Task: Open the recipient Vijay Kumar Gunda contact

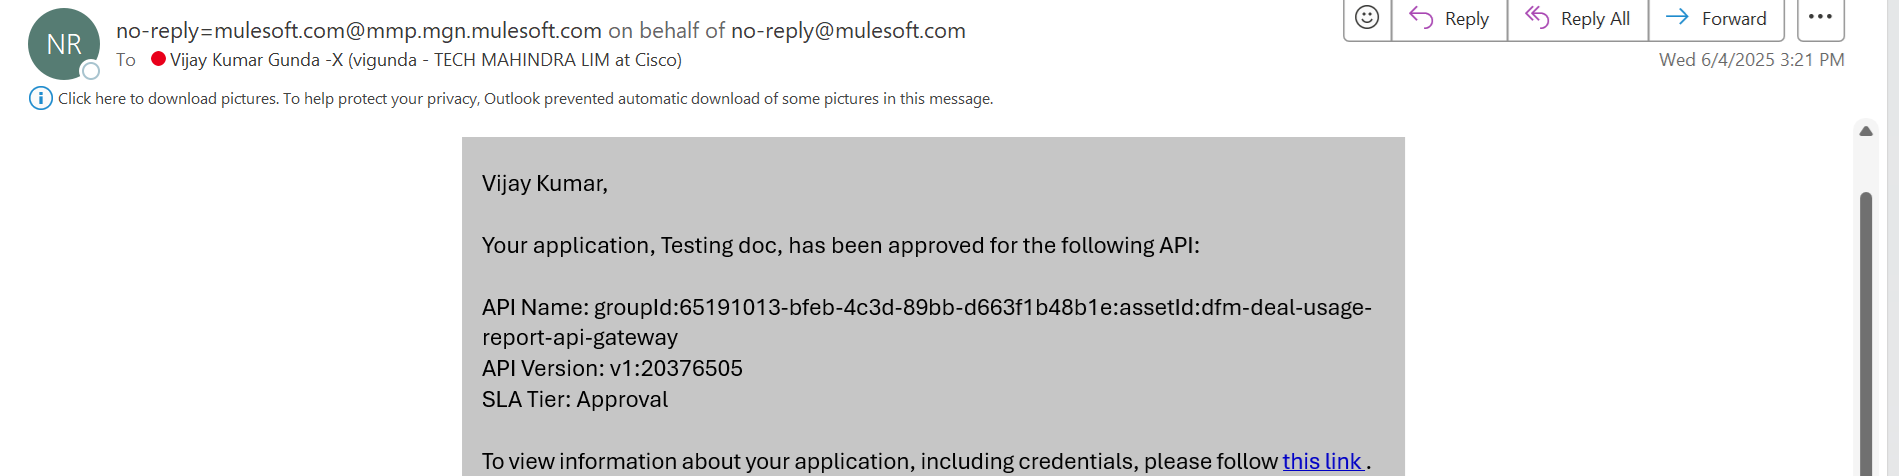Action: (426, 60)
